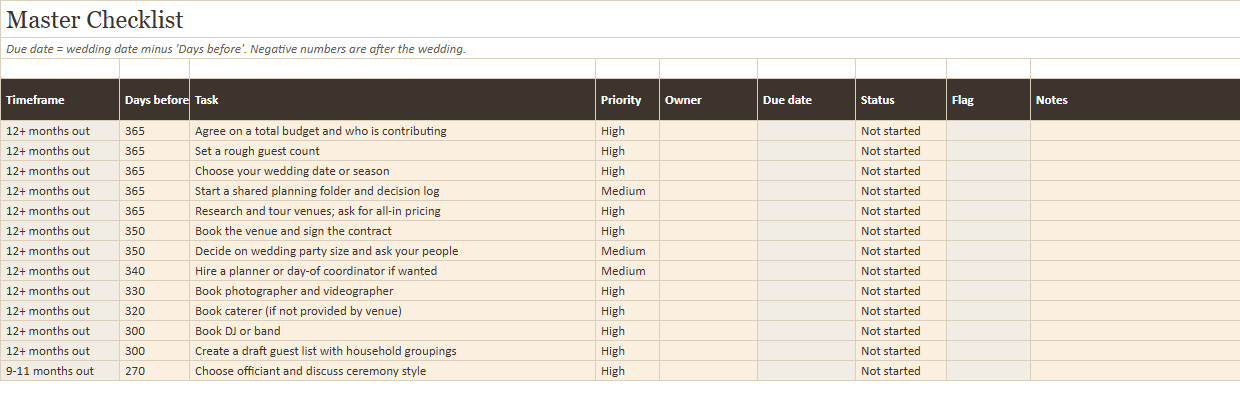Select 'Medium' priority for shared planning folder
Viewport: 1240px width, 396px height.
point(627,191)
